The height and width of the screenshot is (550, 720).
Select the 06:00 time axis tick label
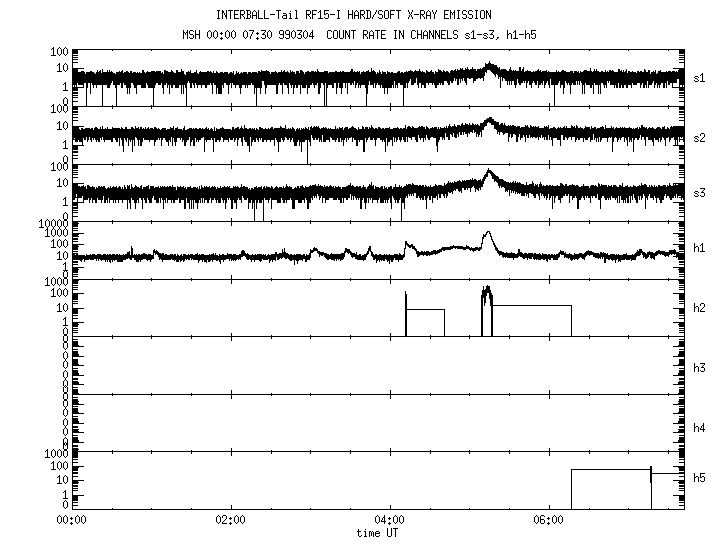click(548, 521)
